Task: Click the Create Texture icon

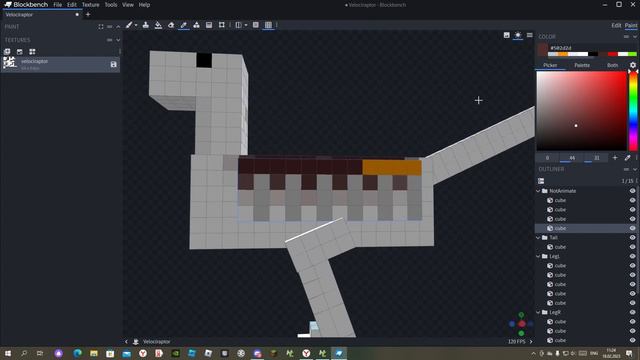Action: [x=20, y=51]
